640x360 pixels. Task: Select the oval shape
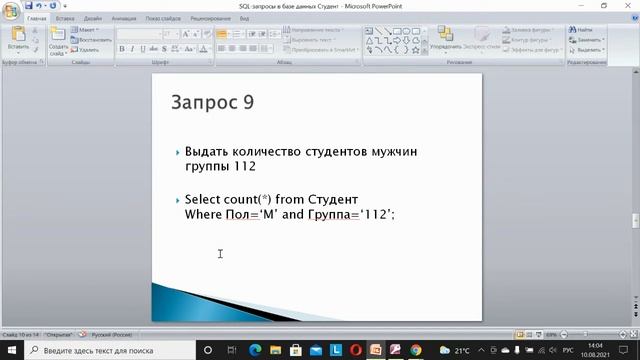(x=406, y=31)
